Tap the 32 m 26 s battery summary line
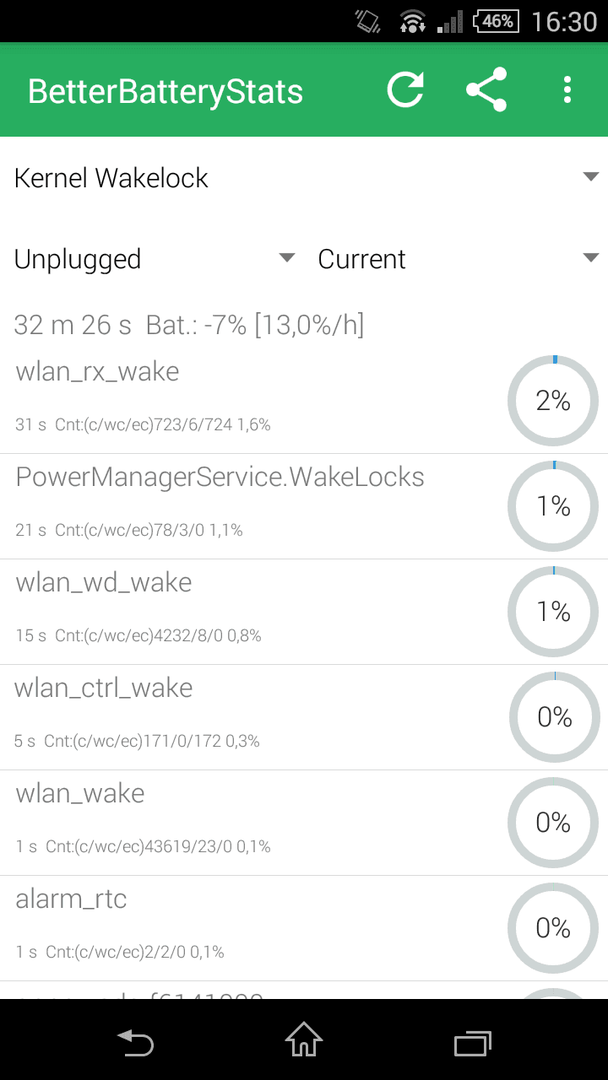The height and width of the screenshot is (1080, 608). (189, 324)
